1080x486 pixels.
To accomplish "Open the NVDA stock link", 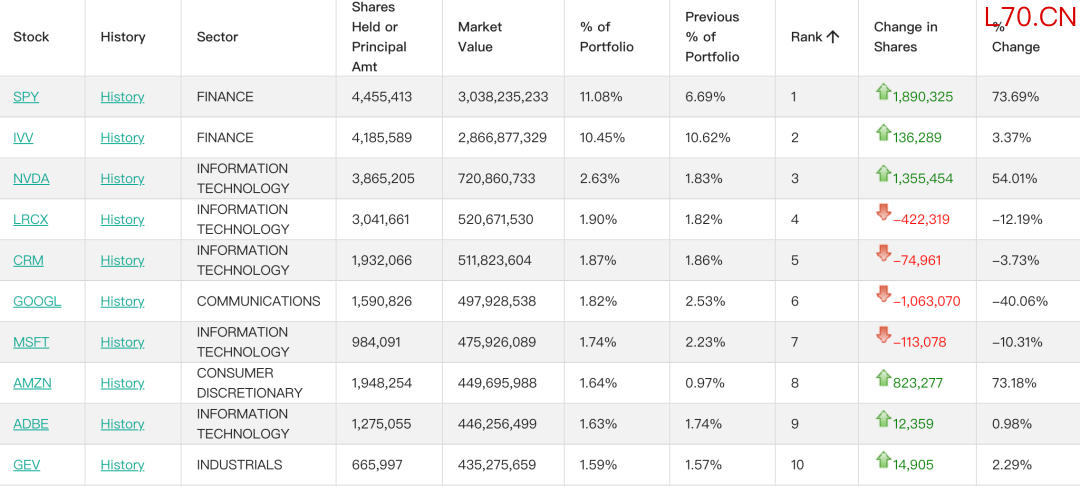I will pyautogui.click(x=31, y=179).
